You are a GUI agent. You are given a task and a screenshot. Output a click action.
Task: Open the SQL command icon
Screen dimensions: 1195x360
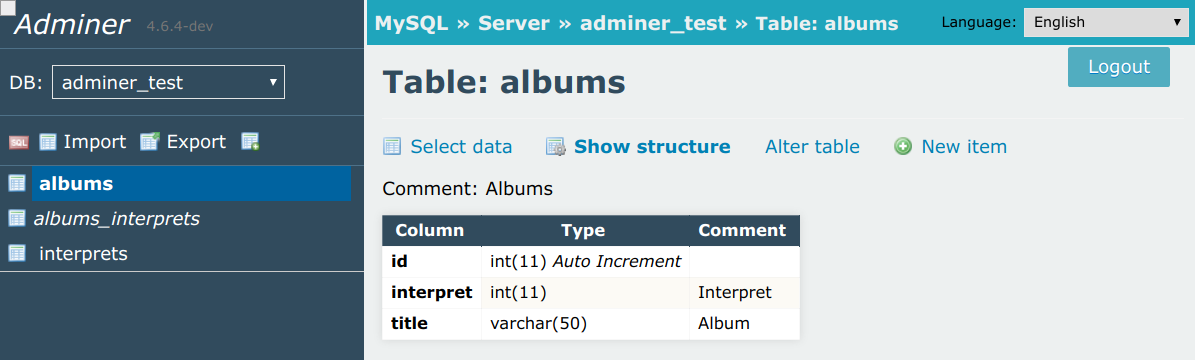pos(18,142)
